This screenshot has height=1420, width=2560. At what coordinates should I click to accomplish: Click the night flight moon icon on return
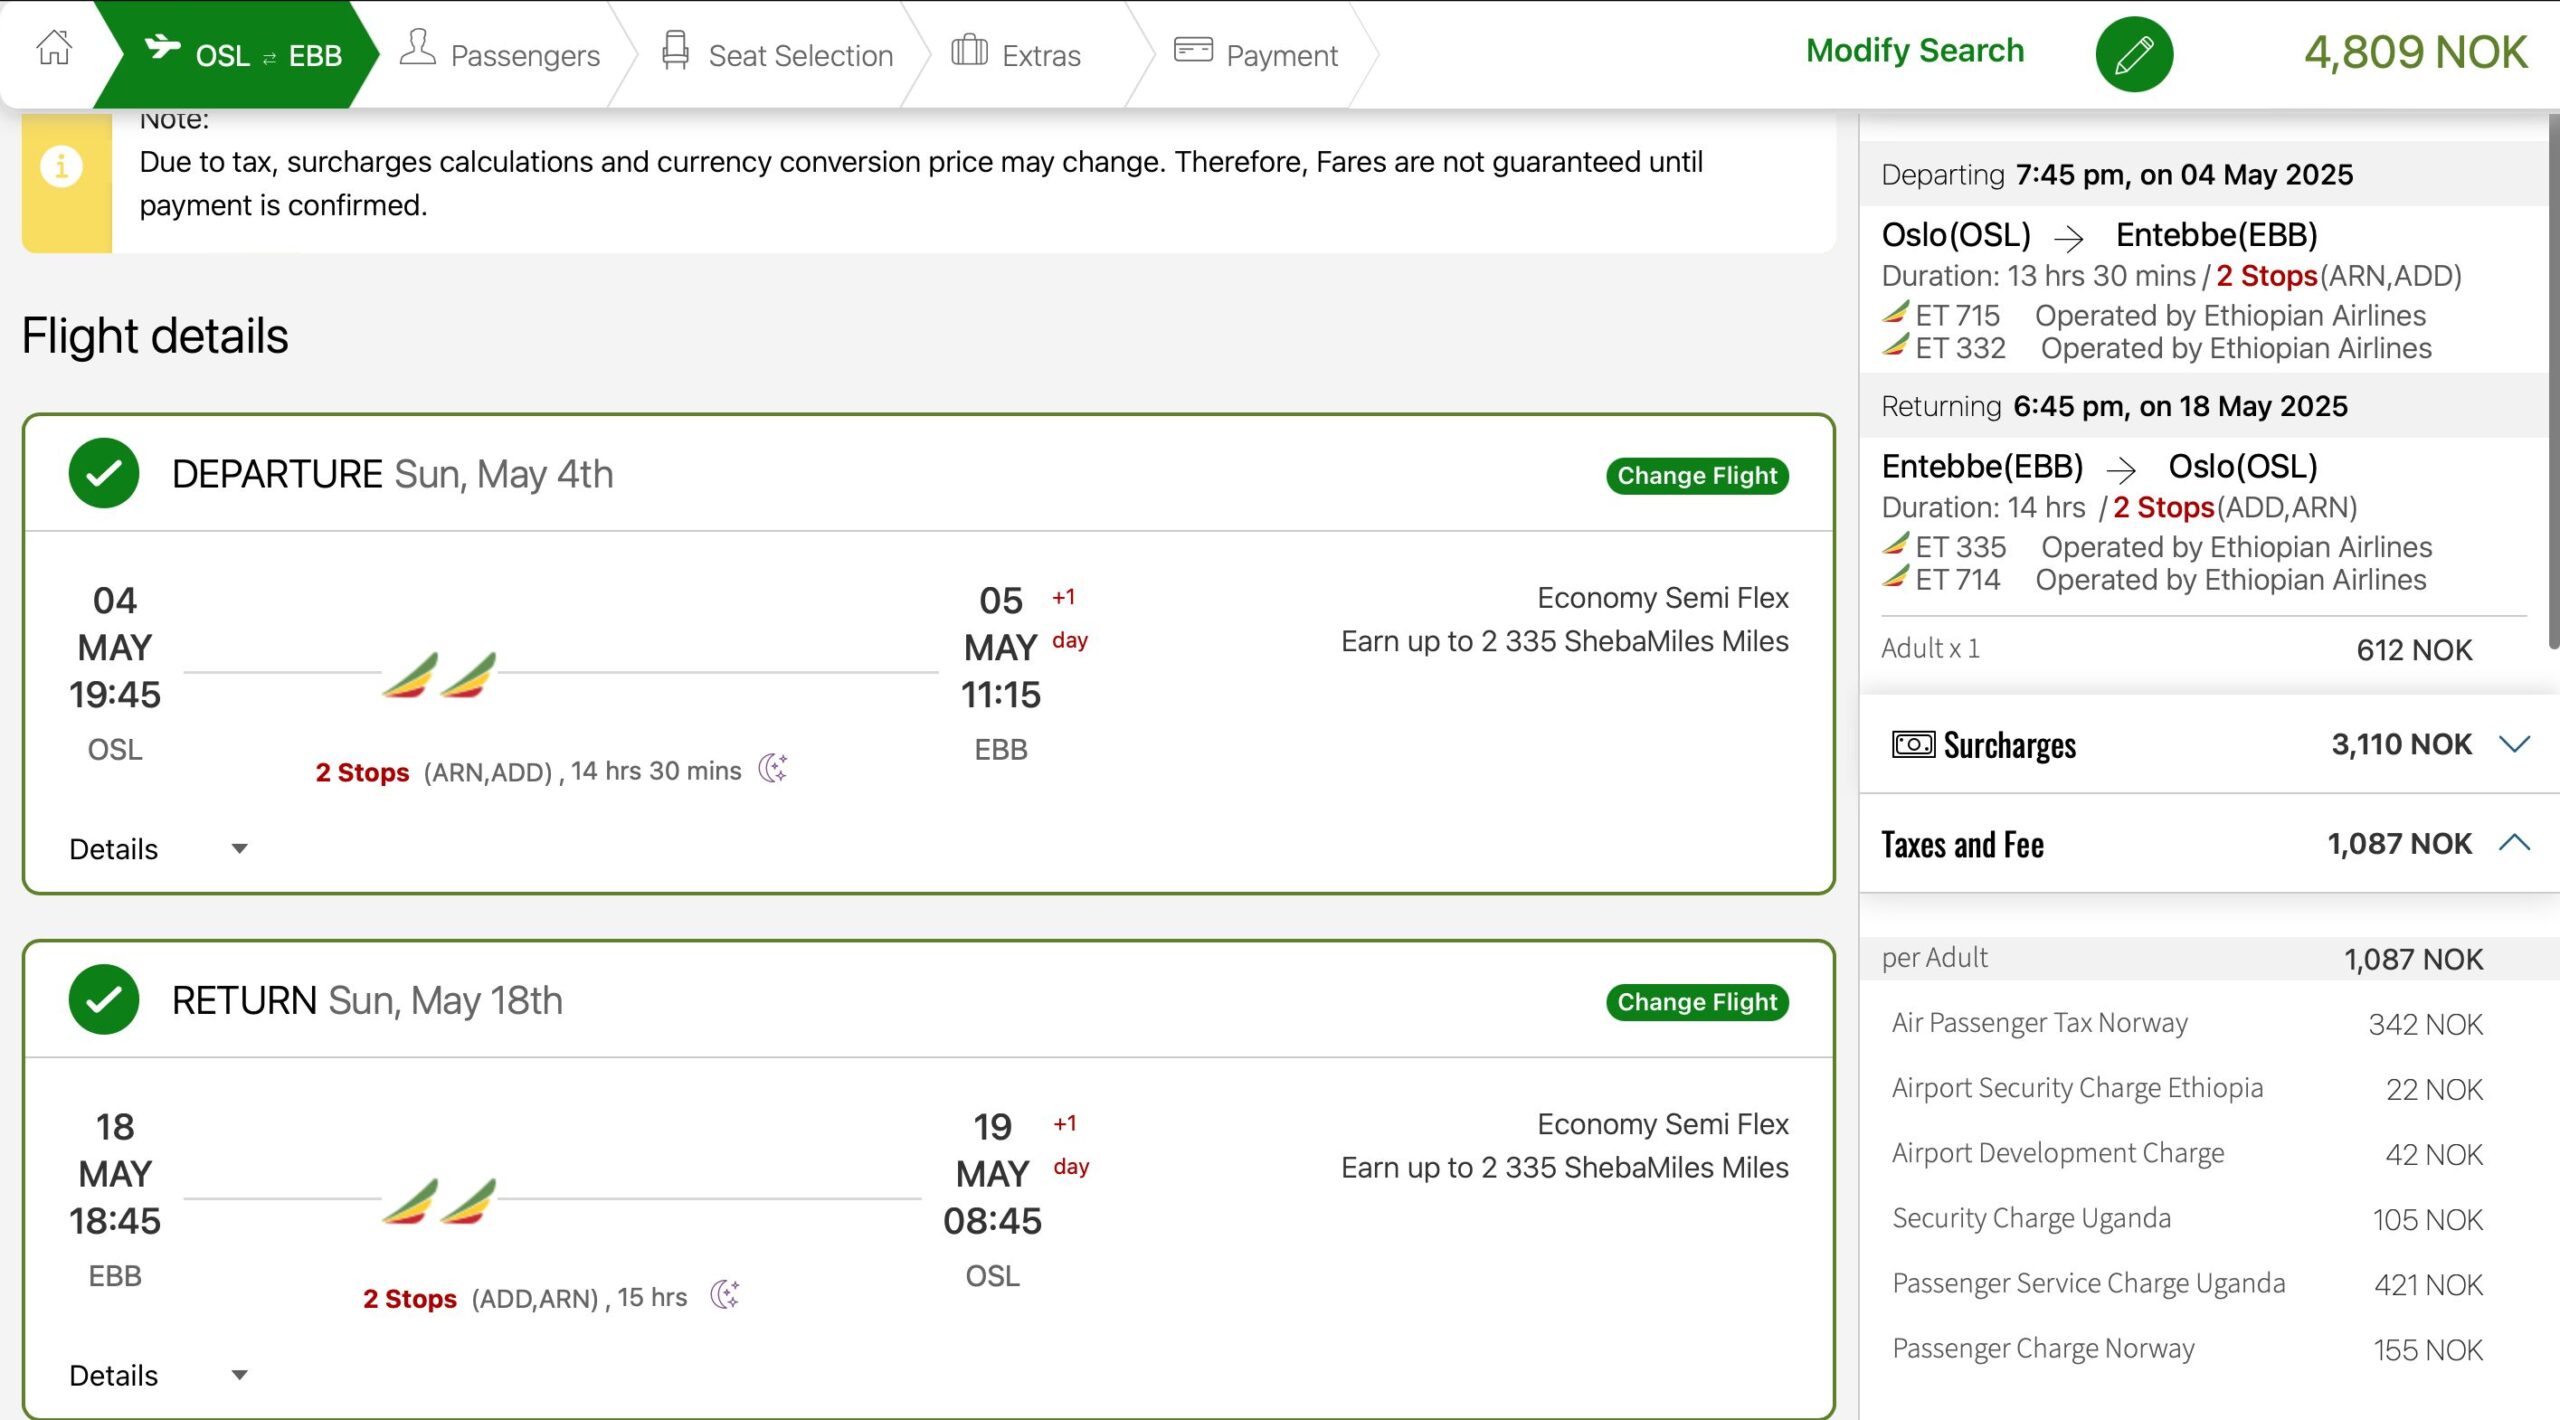pos(725,1295)
